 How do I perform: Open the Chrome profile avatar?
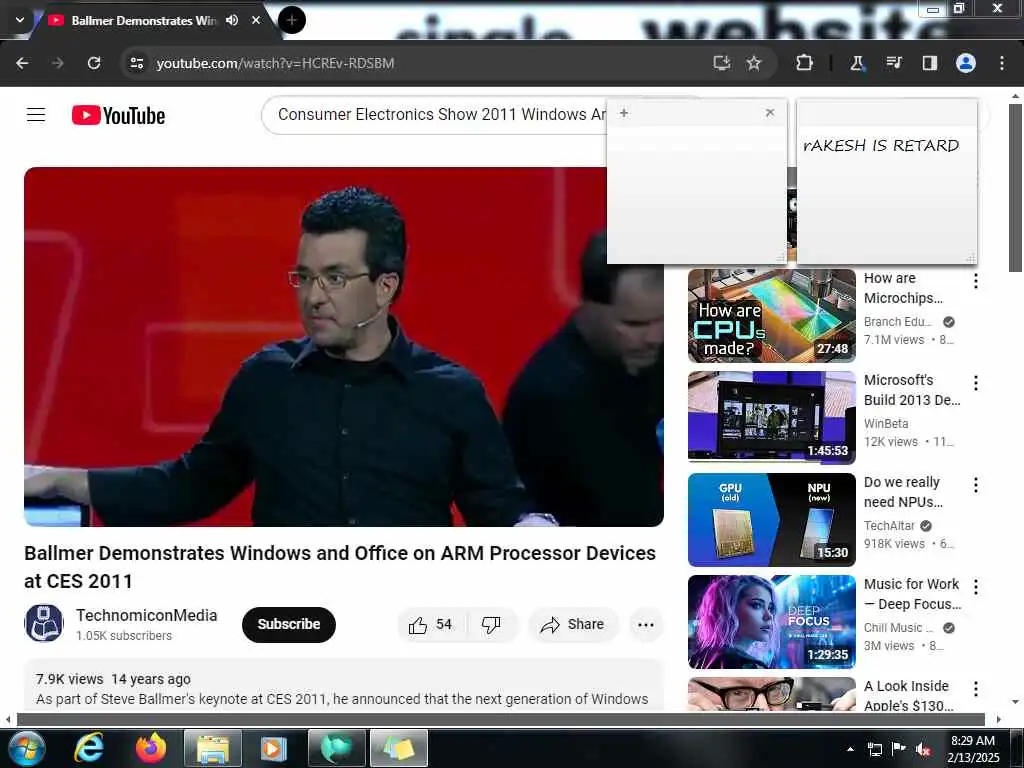click(966, 63)
